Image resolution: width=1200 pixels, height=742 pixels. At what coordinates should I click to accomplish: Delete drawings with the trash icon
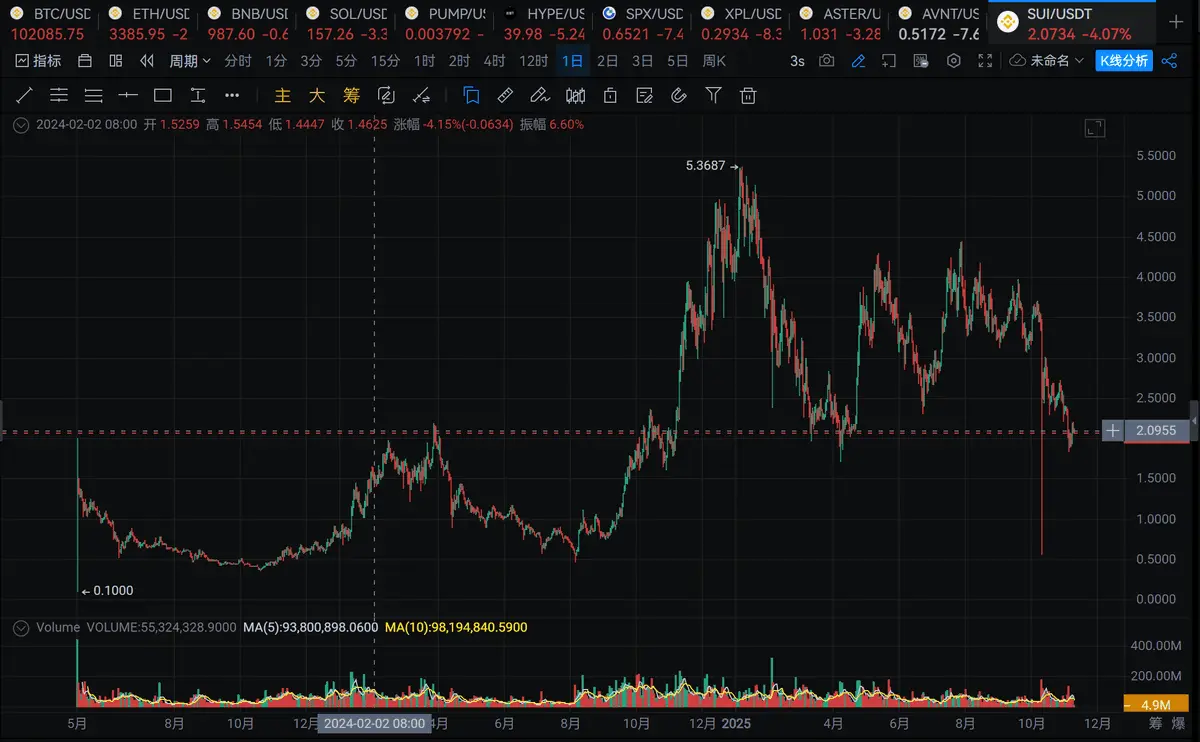point(747,96)
